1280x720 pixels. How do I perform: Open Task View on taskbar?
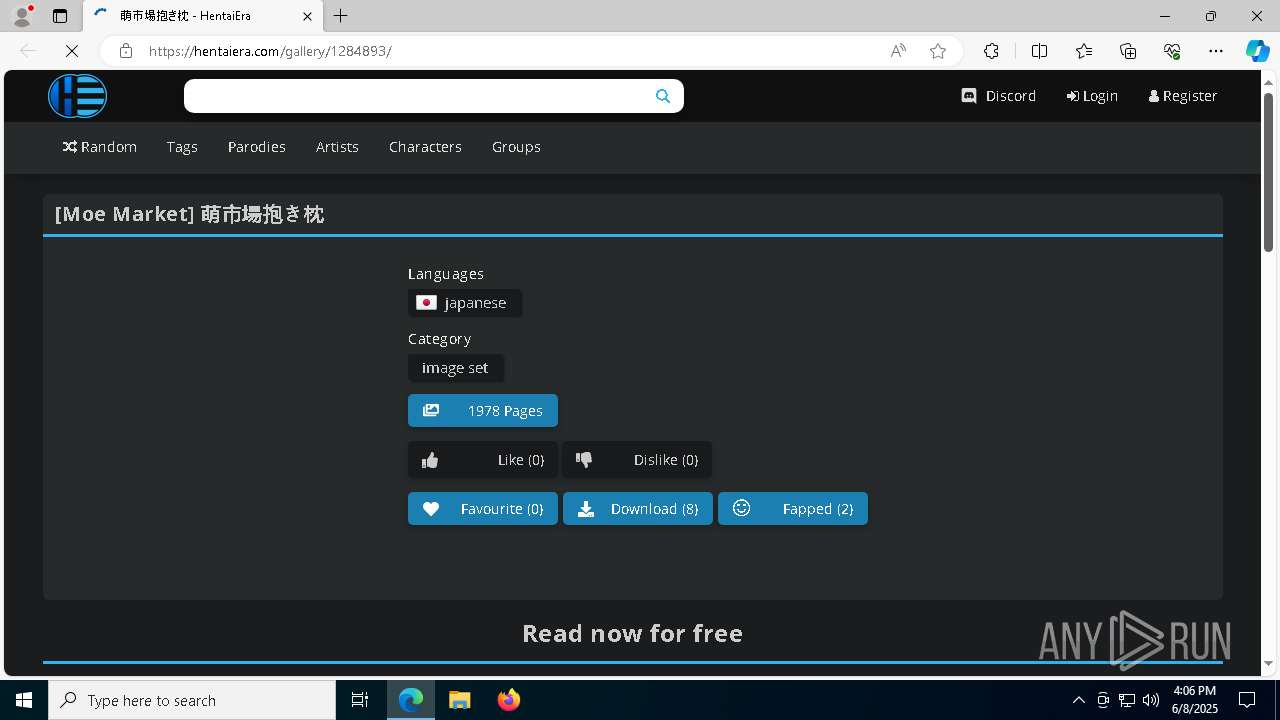tap(360, 700)
